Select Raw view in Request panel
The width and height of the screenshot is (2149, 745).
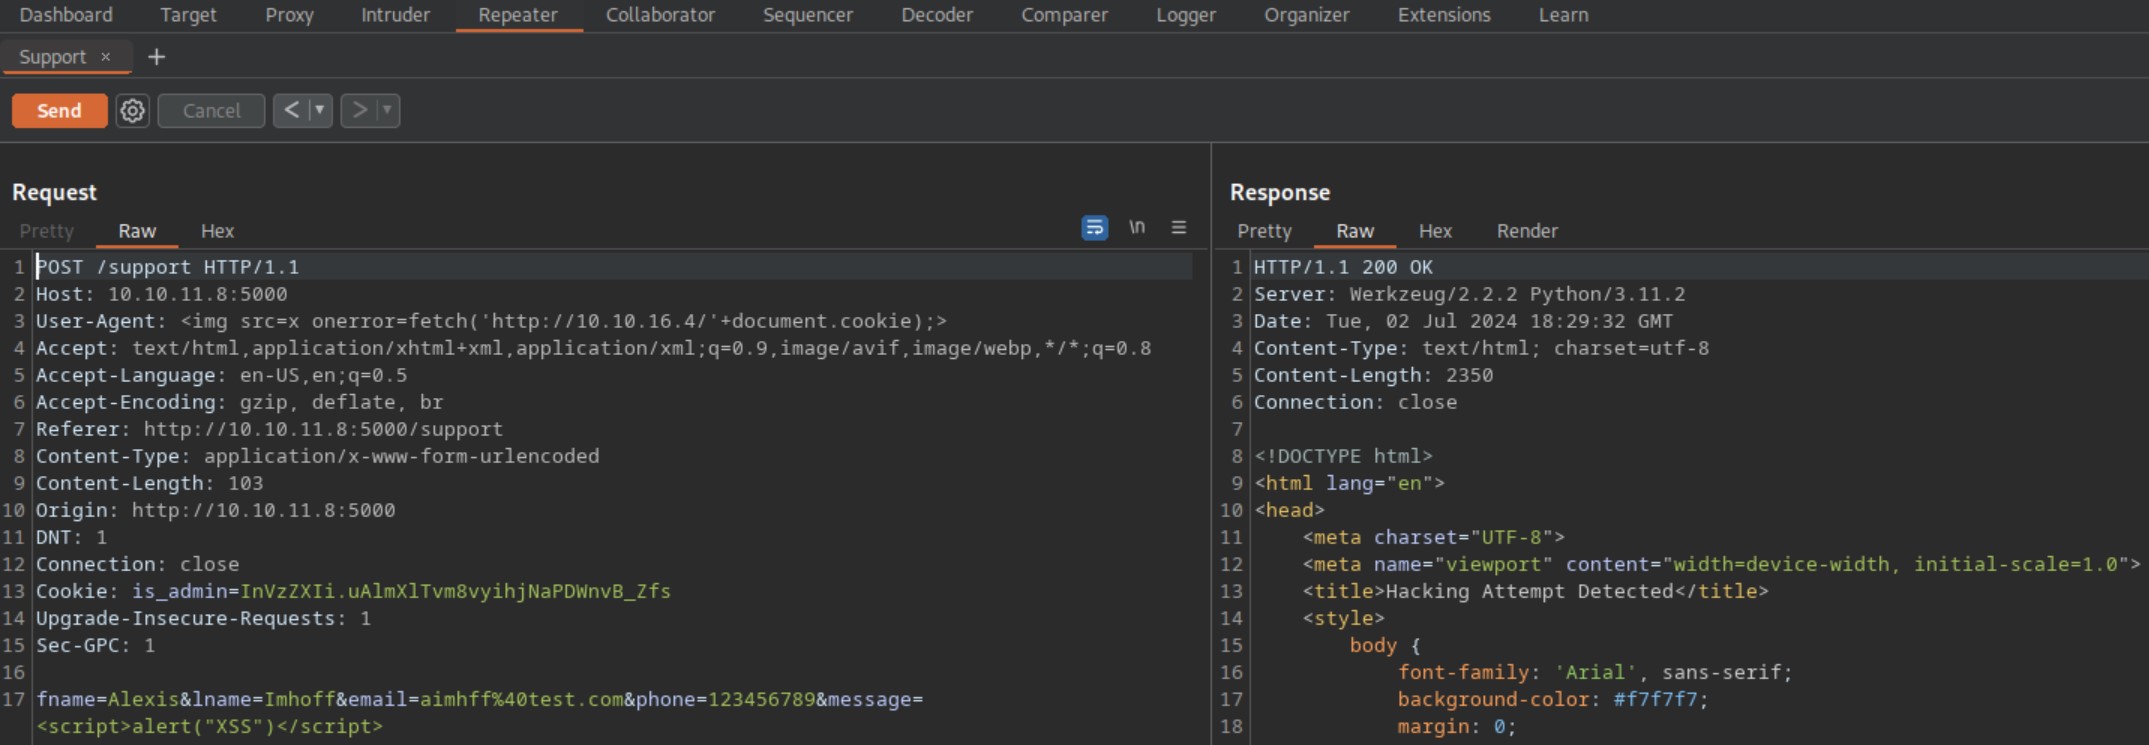click(137, 231)
